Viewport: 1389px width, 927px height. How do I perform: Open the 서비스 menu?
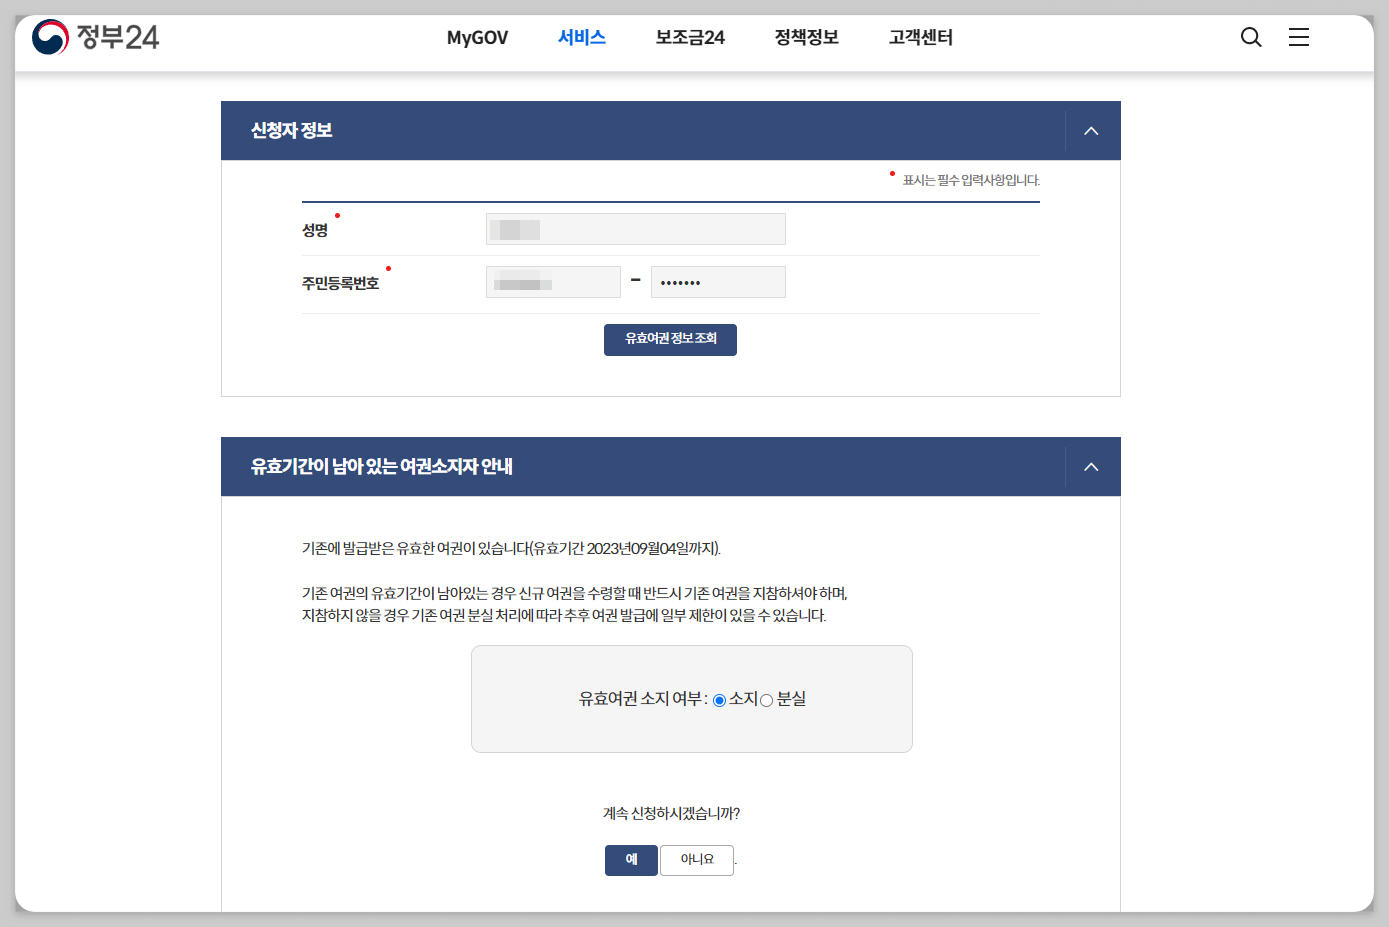click(582, 38)
